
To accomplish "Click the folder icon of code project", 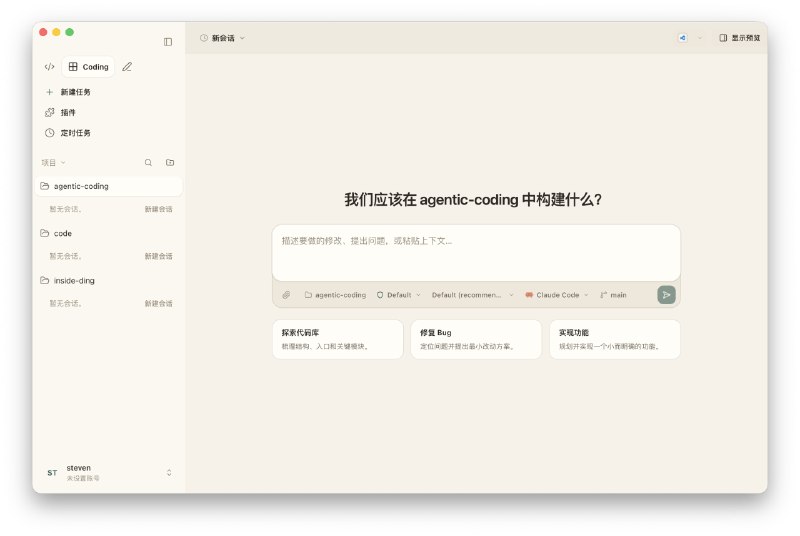I will coord(45,233).
